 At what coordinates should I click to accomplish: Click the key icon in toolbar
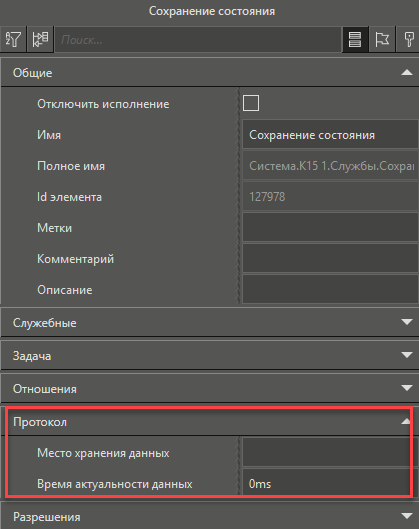408,39
